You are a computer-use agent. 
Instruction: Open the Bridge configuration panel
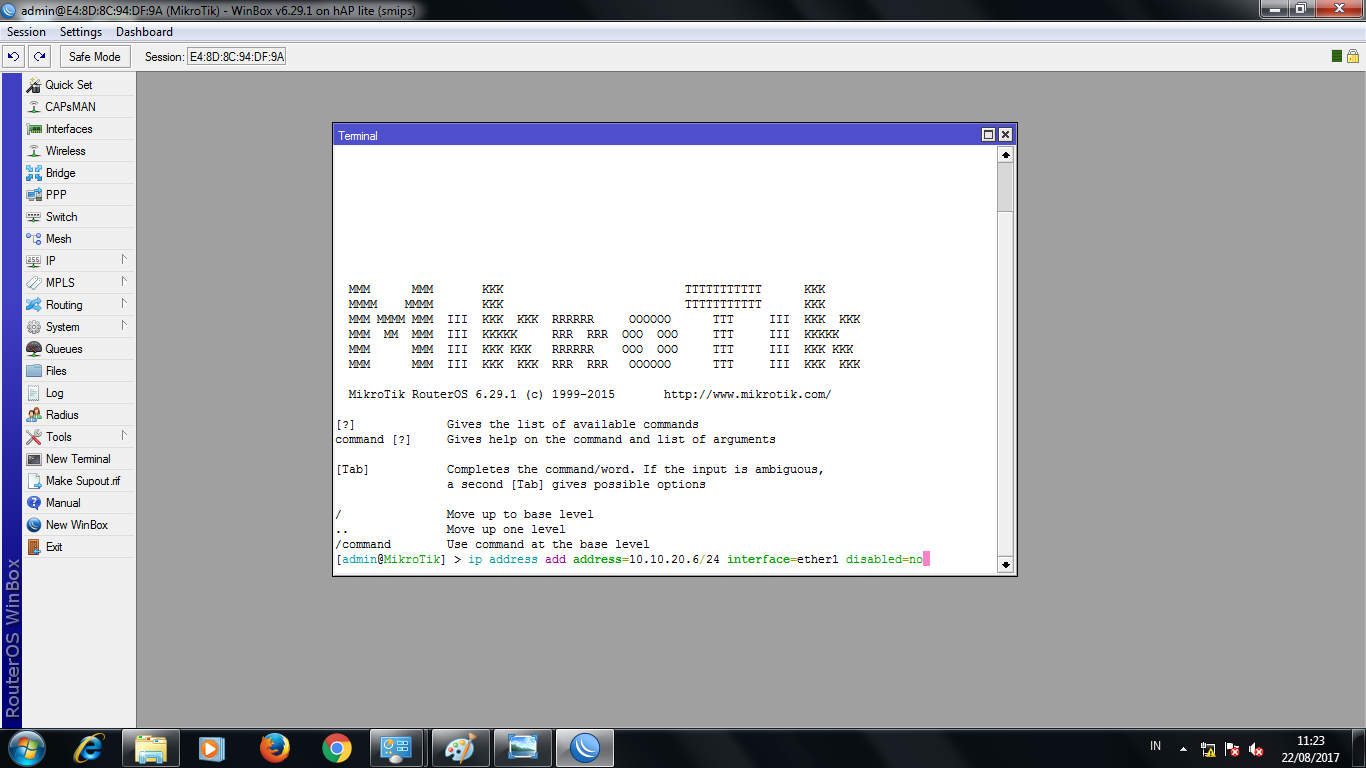point(60,172)
